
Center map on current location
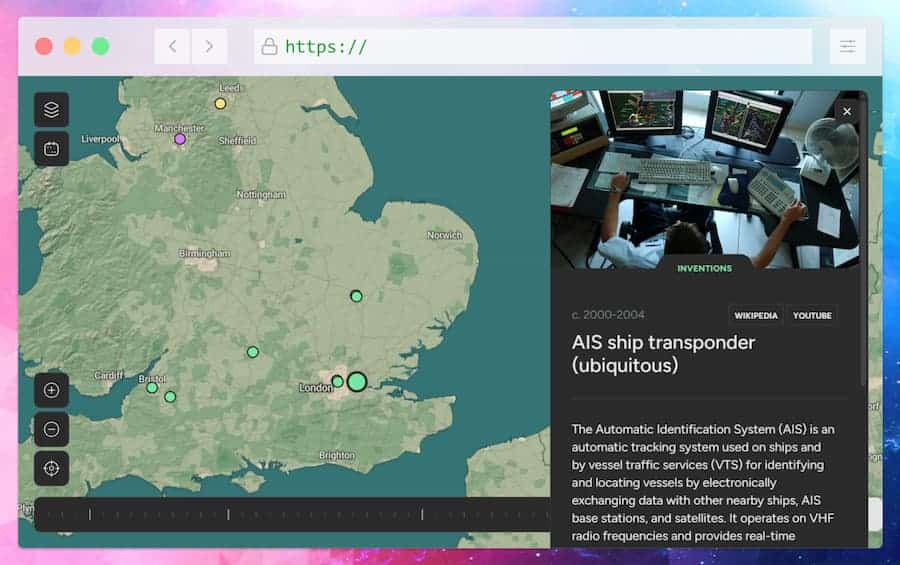[x=51, y=468]
